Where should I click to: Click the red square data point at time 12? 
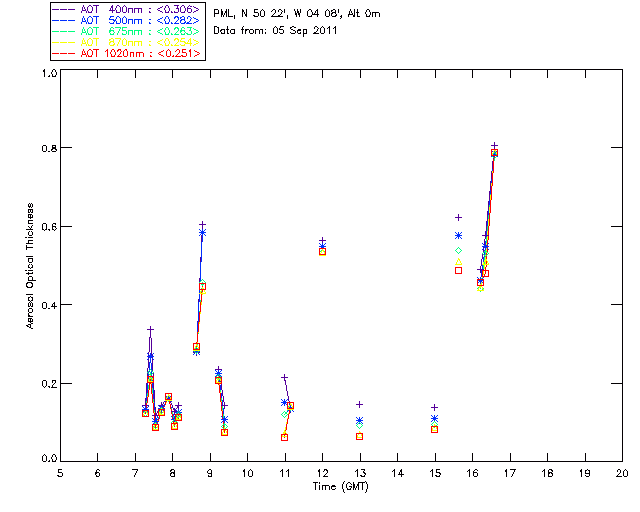[322, 252]
